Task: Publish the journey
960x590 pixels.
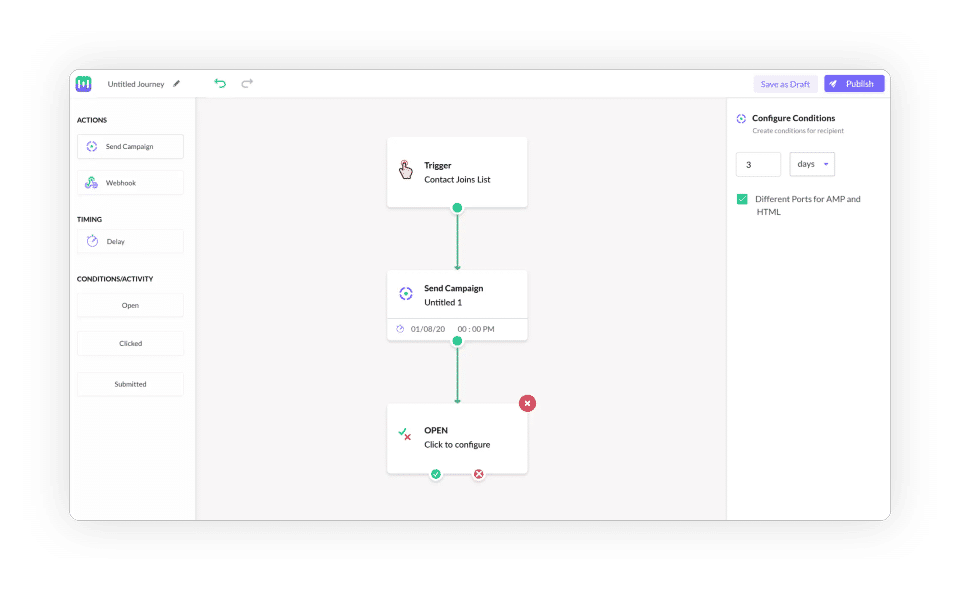Action: pyautogui.click(x=854, y=84)
